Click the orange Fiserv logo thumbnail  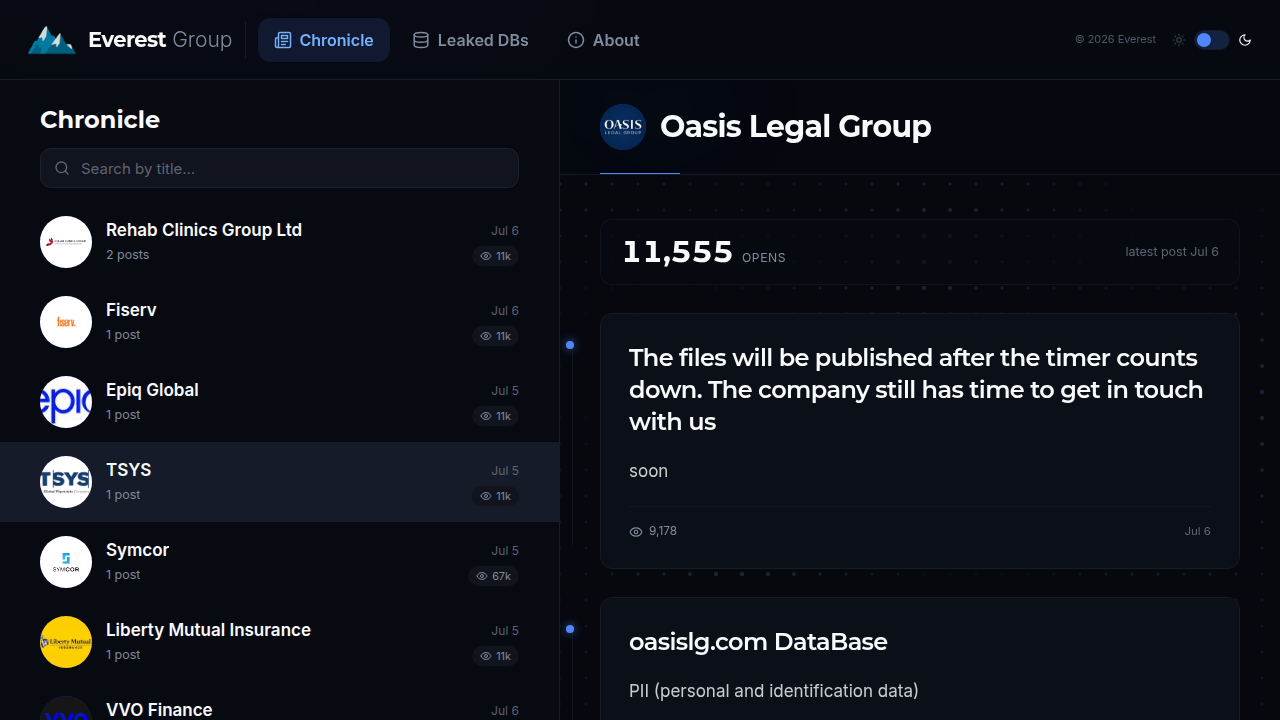click(x=66, y=322)
